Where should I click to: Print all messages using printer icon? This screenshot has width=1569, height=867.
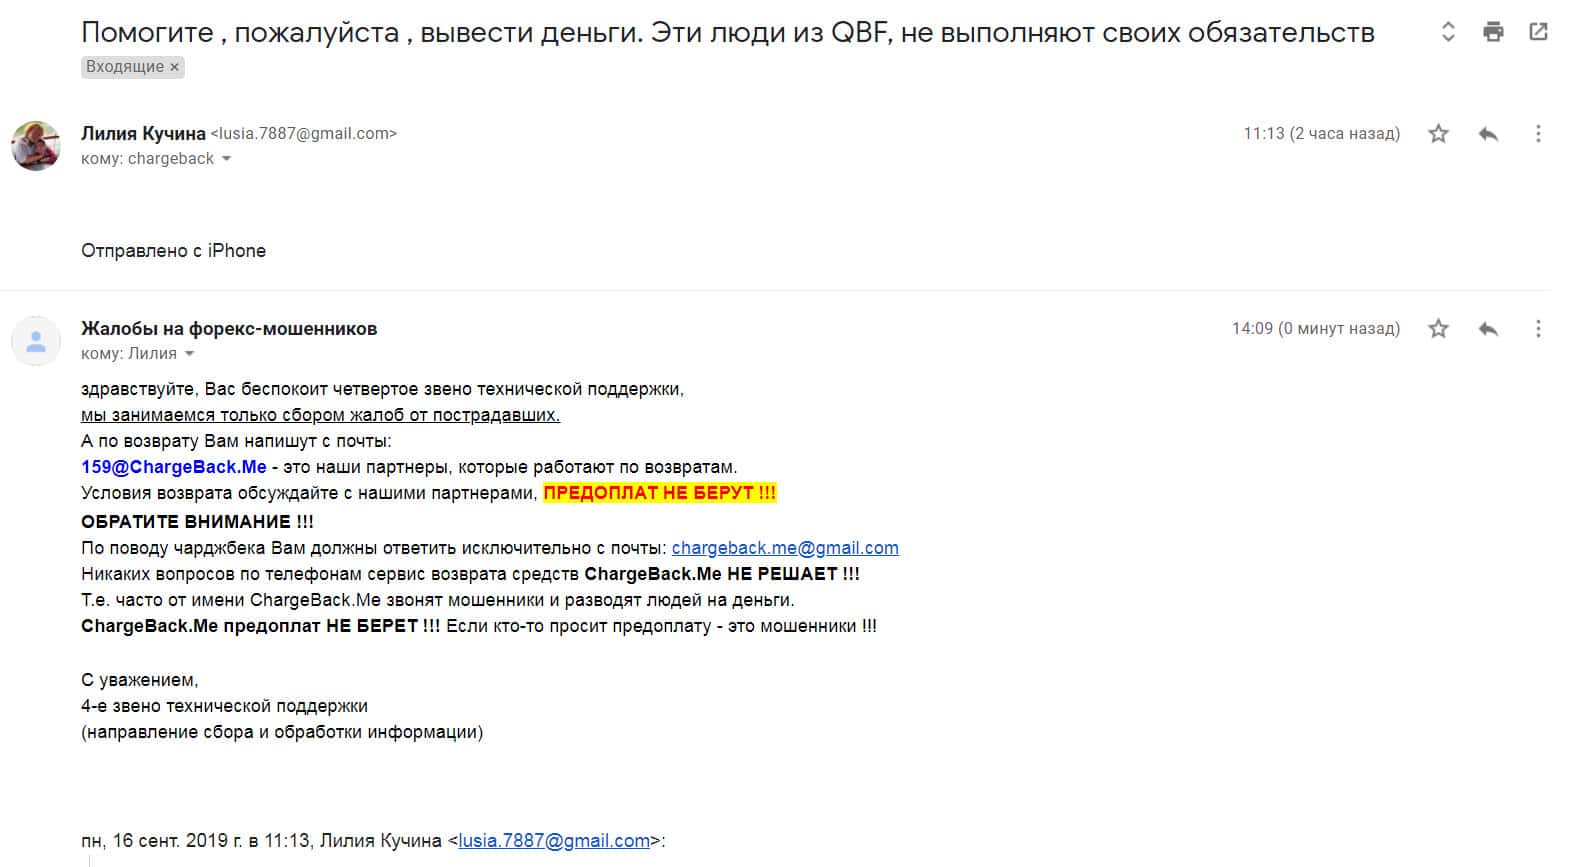(x=1493, y=32)
